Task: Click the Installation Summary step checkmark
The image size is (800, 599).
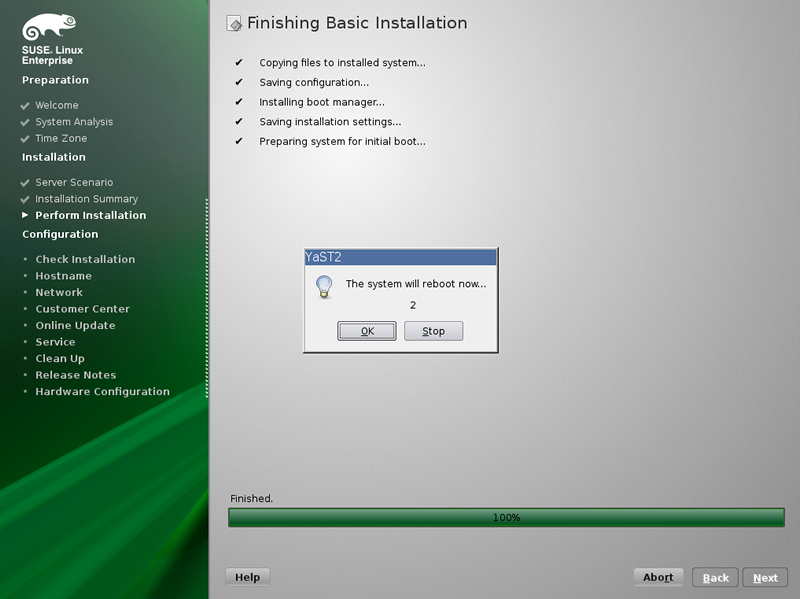Action: pyautogui.click(x=24, y=199)
